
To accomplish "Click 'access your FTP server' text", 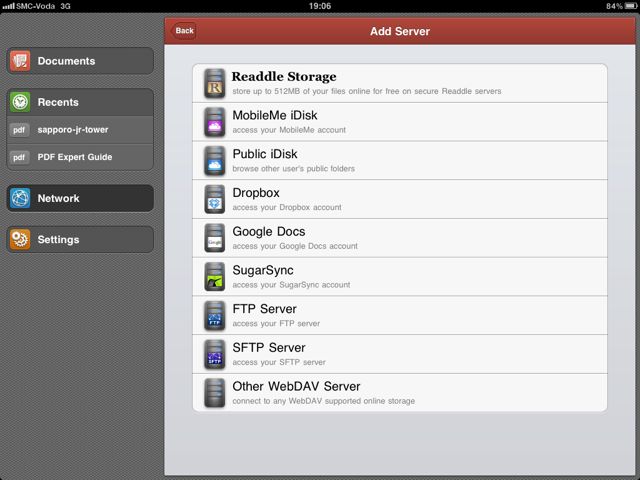I will [276, 324].
